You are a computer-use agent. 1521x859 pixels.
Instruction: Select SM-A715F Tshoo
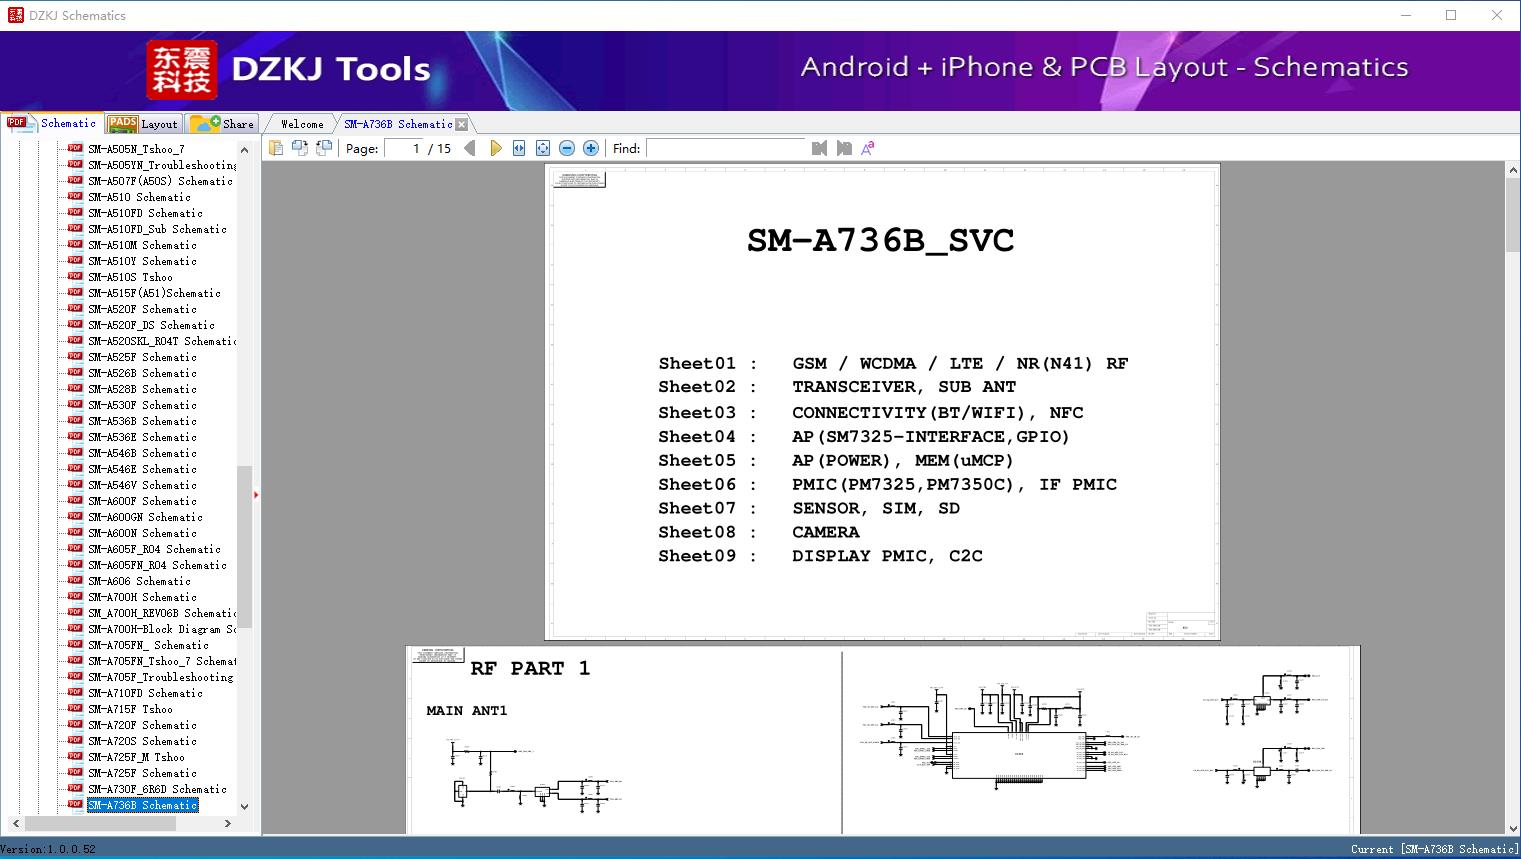(130, 709)
